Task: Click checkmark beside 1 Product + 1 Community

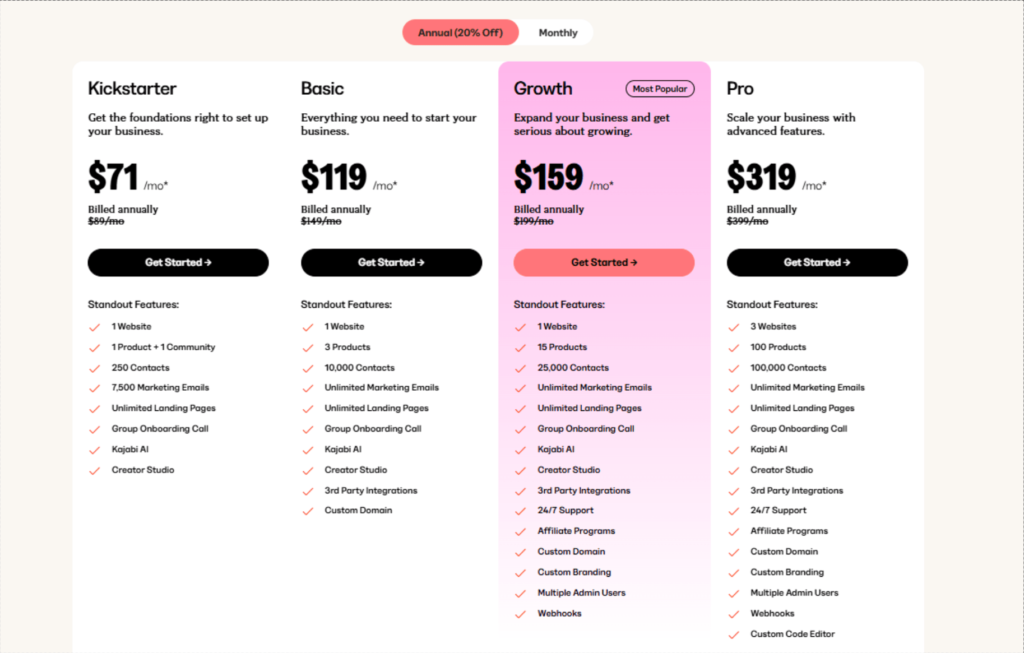Action: (x=95, y=348)
